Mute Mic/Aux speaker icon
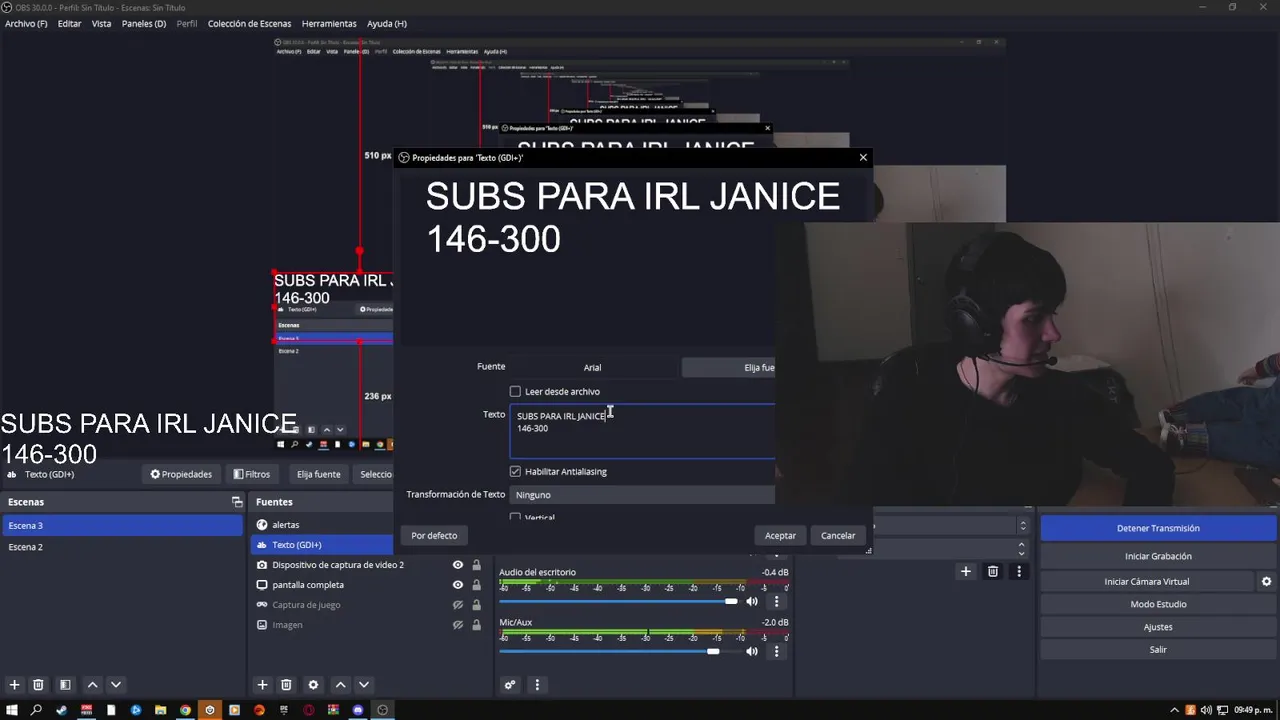The height and width of the screenshot is (720, 1280). (752, 651)
